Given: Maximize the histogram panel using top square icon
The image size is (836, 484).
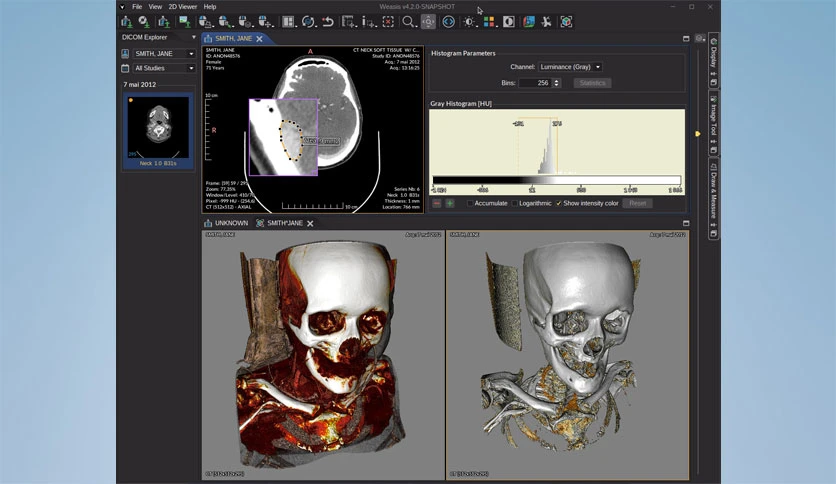Looking at the screenshot, I should 686,38.
